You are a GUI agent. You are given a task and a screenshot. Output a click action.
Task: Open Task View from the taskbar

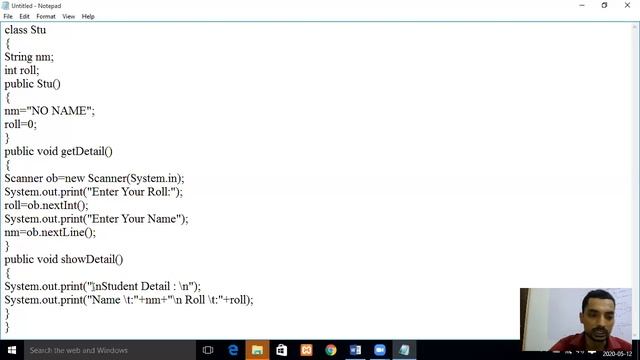click(208, 350)
